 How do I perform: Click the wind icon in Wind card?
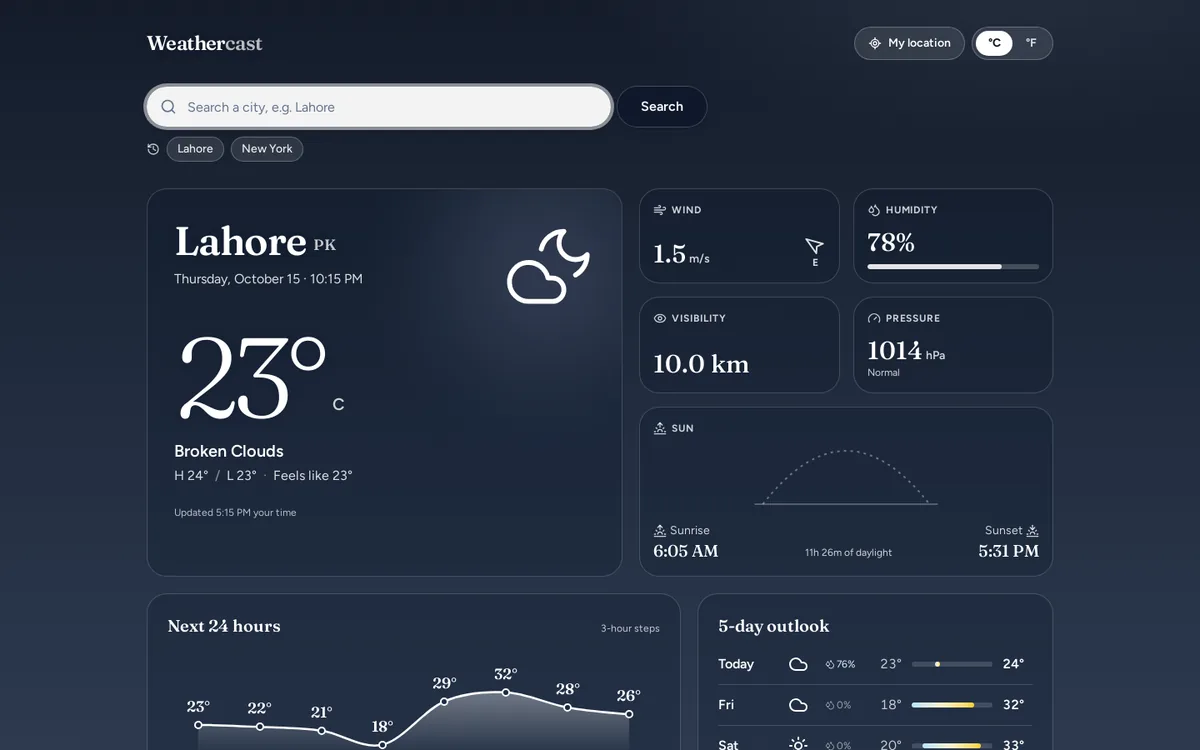[x=660, y=210]
